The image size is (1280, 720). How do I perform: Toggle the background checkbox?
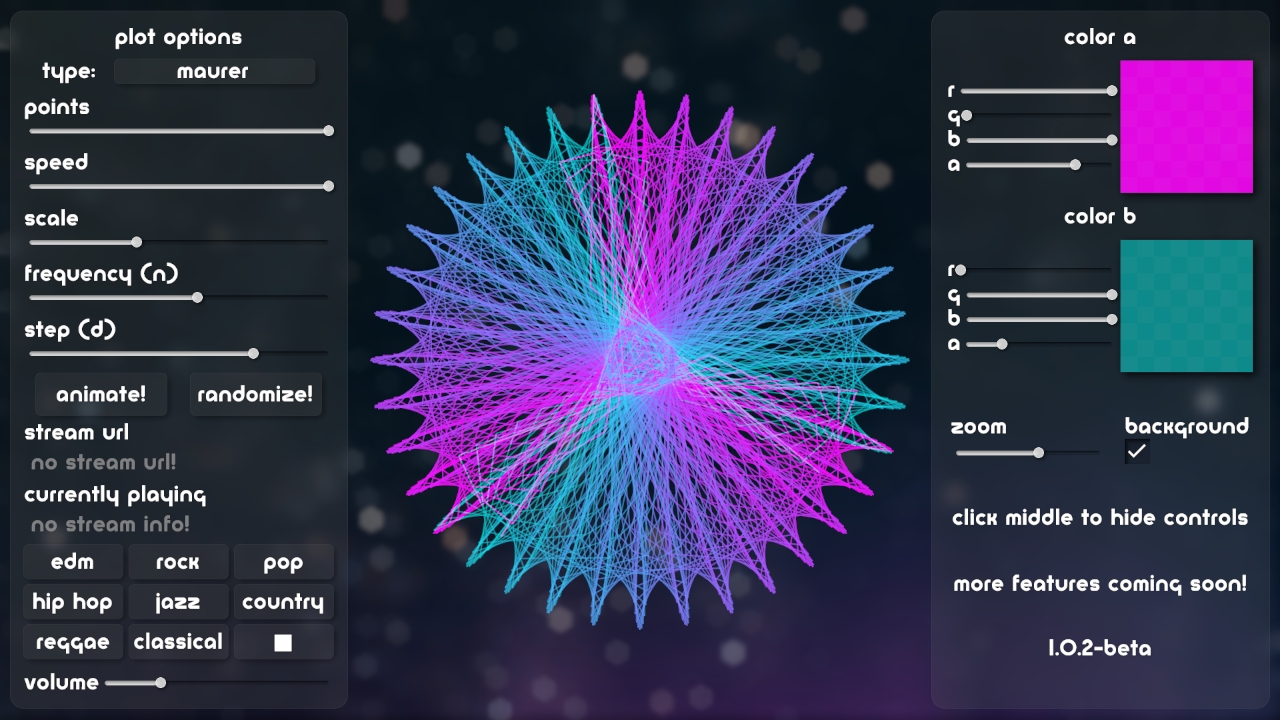pyautogui.click(x=1137, y=451)
